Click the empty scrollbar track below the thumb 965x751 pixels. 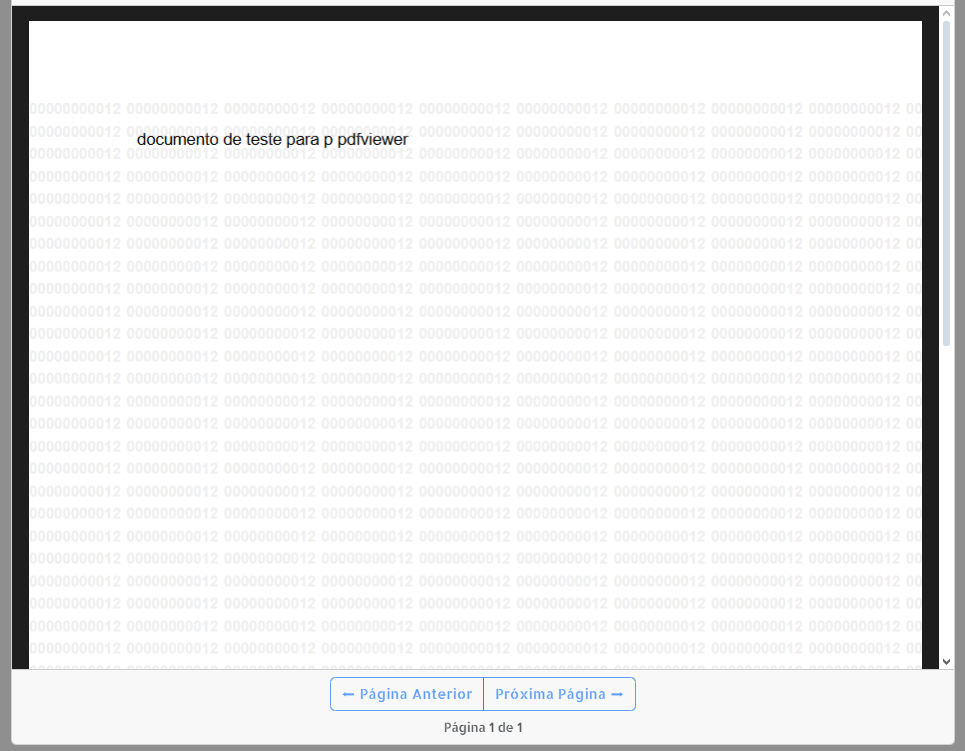(947, 500)
